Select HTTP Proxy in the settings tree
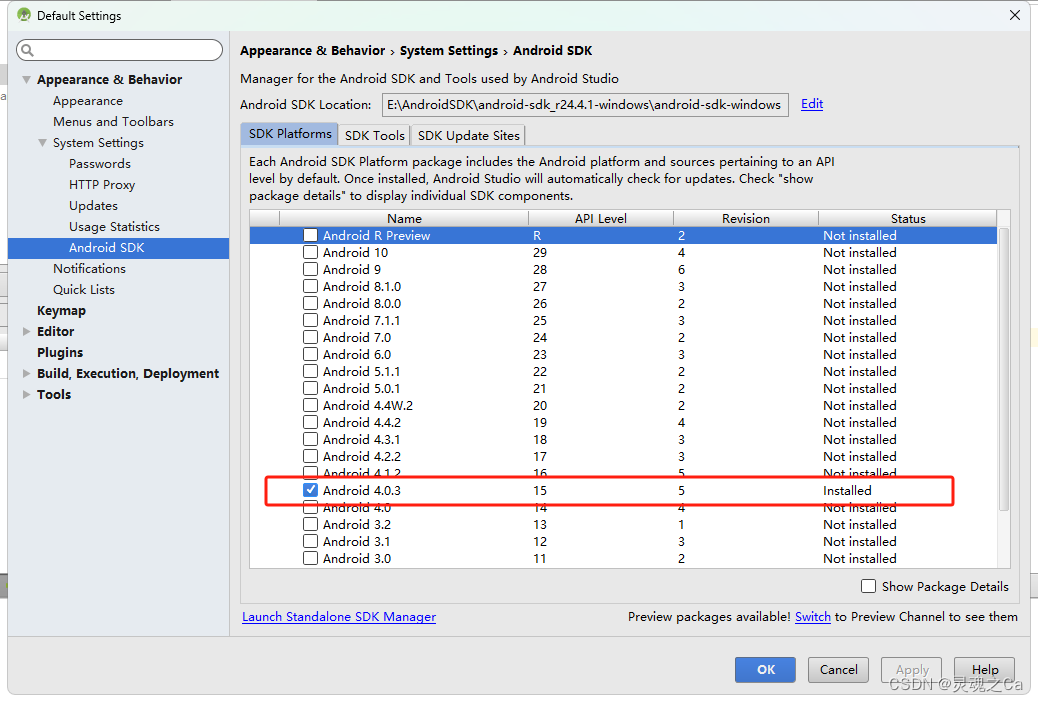 click(102, 185)
